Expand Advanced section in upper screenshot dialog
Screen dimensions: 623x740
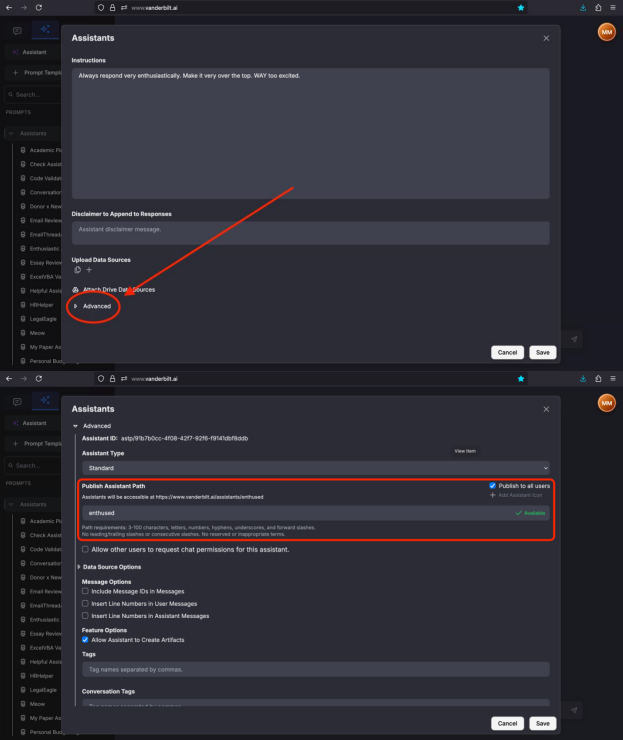(93, 306)
